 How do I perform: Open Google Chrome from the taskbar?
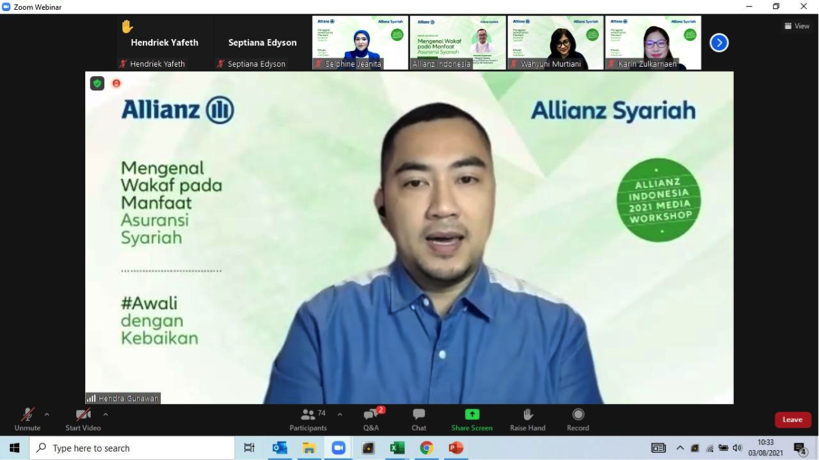426,448
